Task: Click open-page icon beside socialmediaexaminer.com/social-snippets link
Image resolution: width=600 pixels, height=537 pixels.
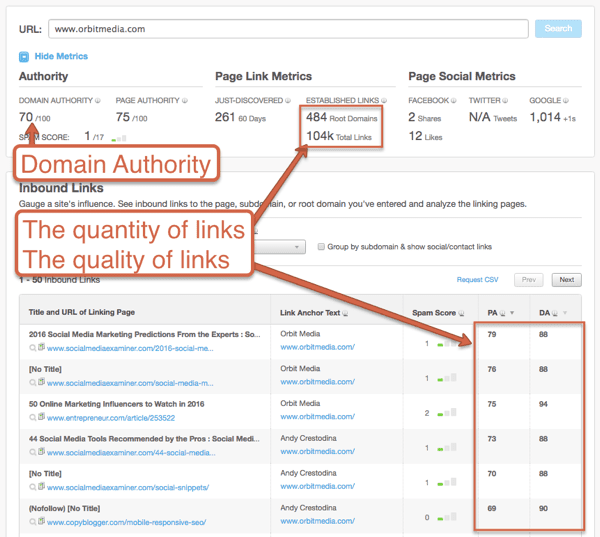Action: [x=41, y=487]
